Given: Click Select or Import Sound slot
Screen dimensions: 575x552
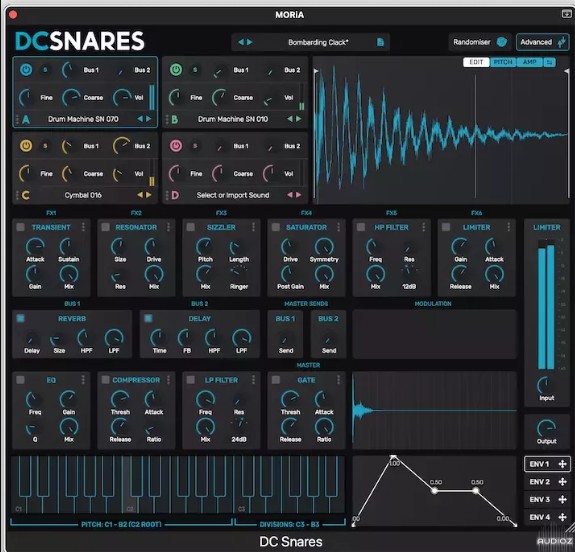Looking at the screenshot, I should 233,195.
